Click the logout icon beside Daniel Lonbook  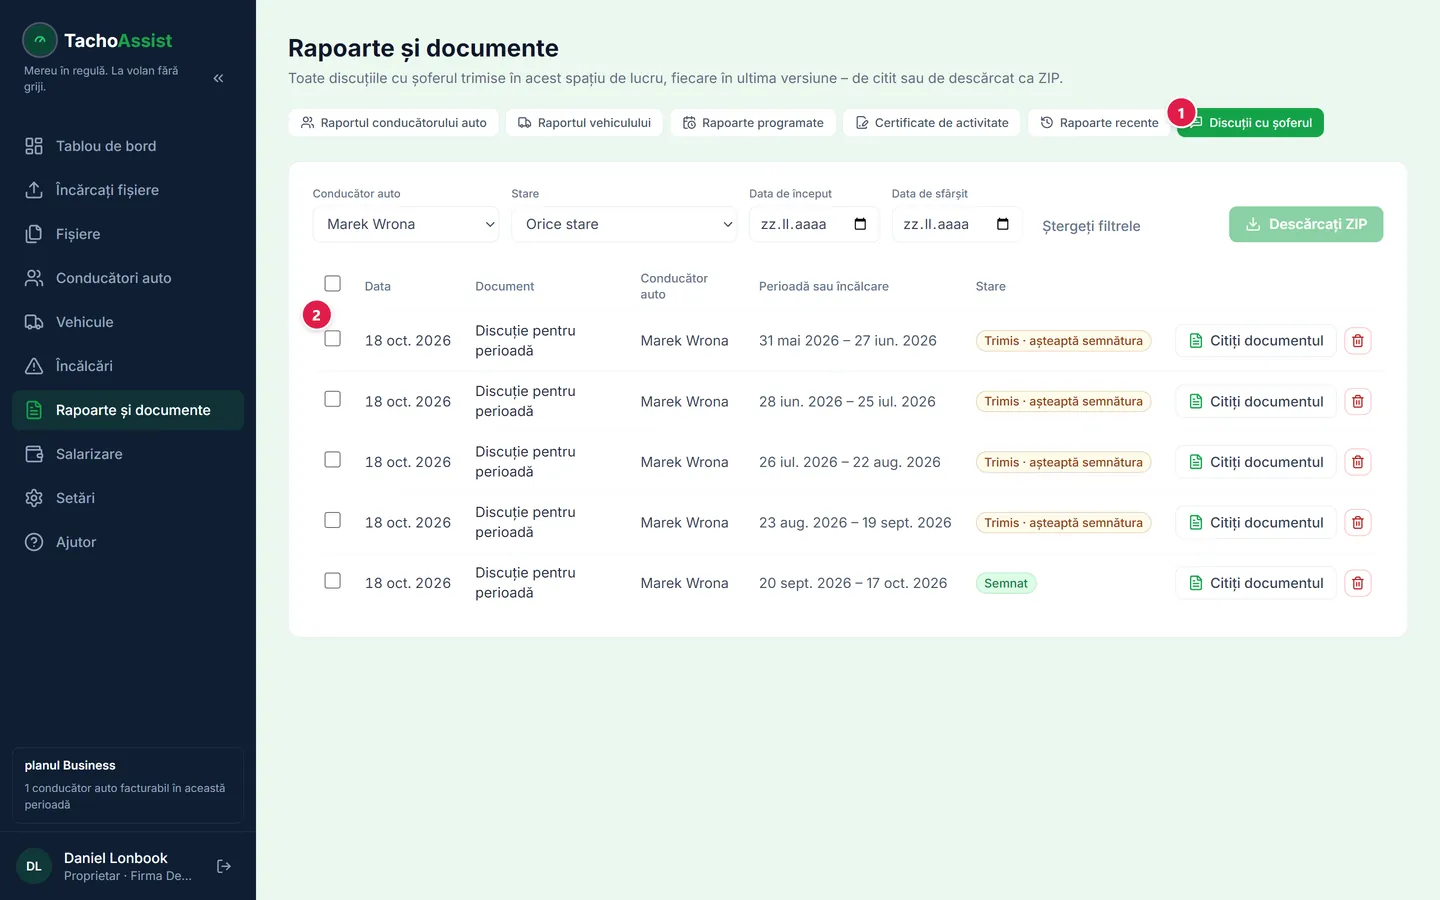coord(224,866)
